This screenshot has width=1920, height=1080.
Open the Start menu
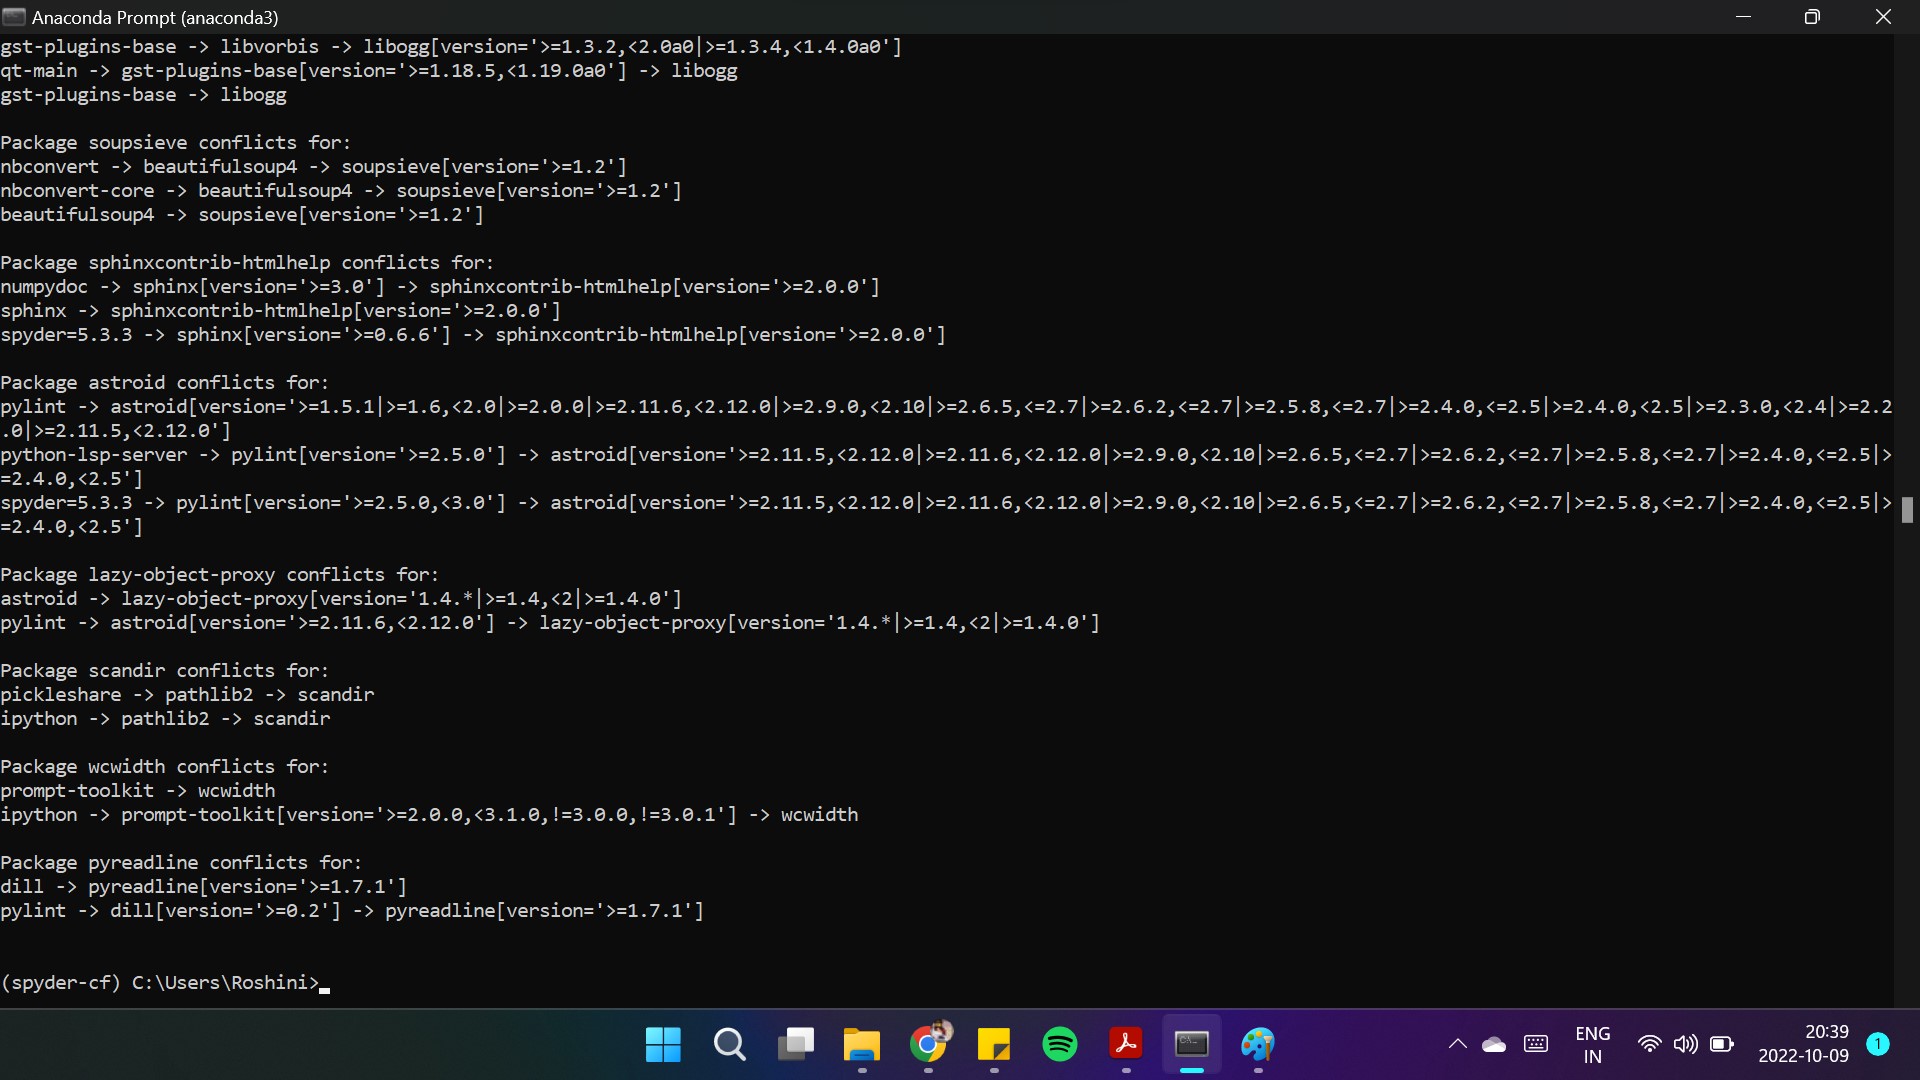point(662,1044)
